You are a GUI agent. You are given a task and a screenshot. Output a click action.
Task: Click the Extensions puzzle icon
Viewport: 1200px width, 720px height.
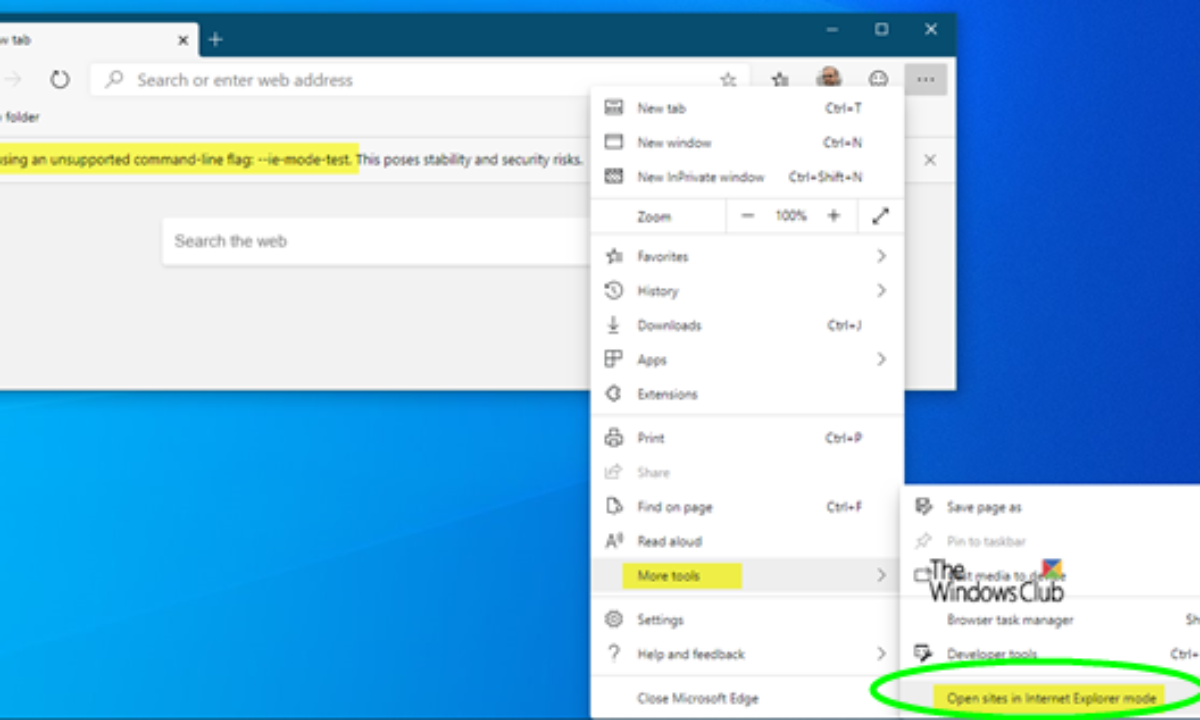[615, 394]
